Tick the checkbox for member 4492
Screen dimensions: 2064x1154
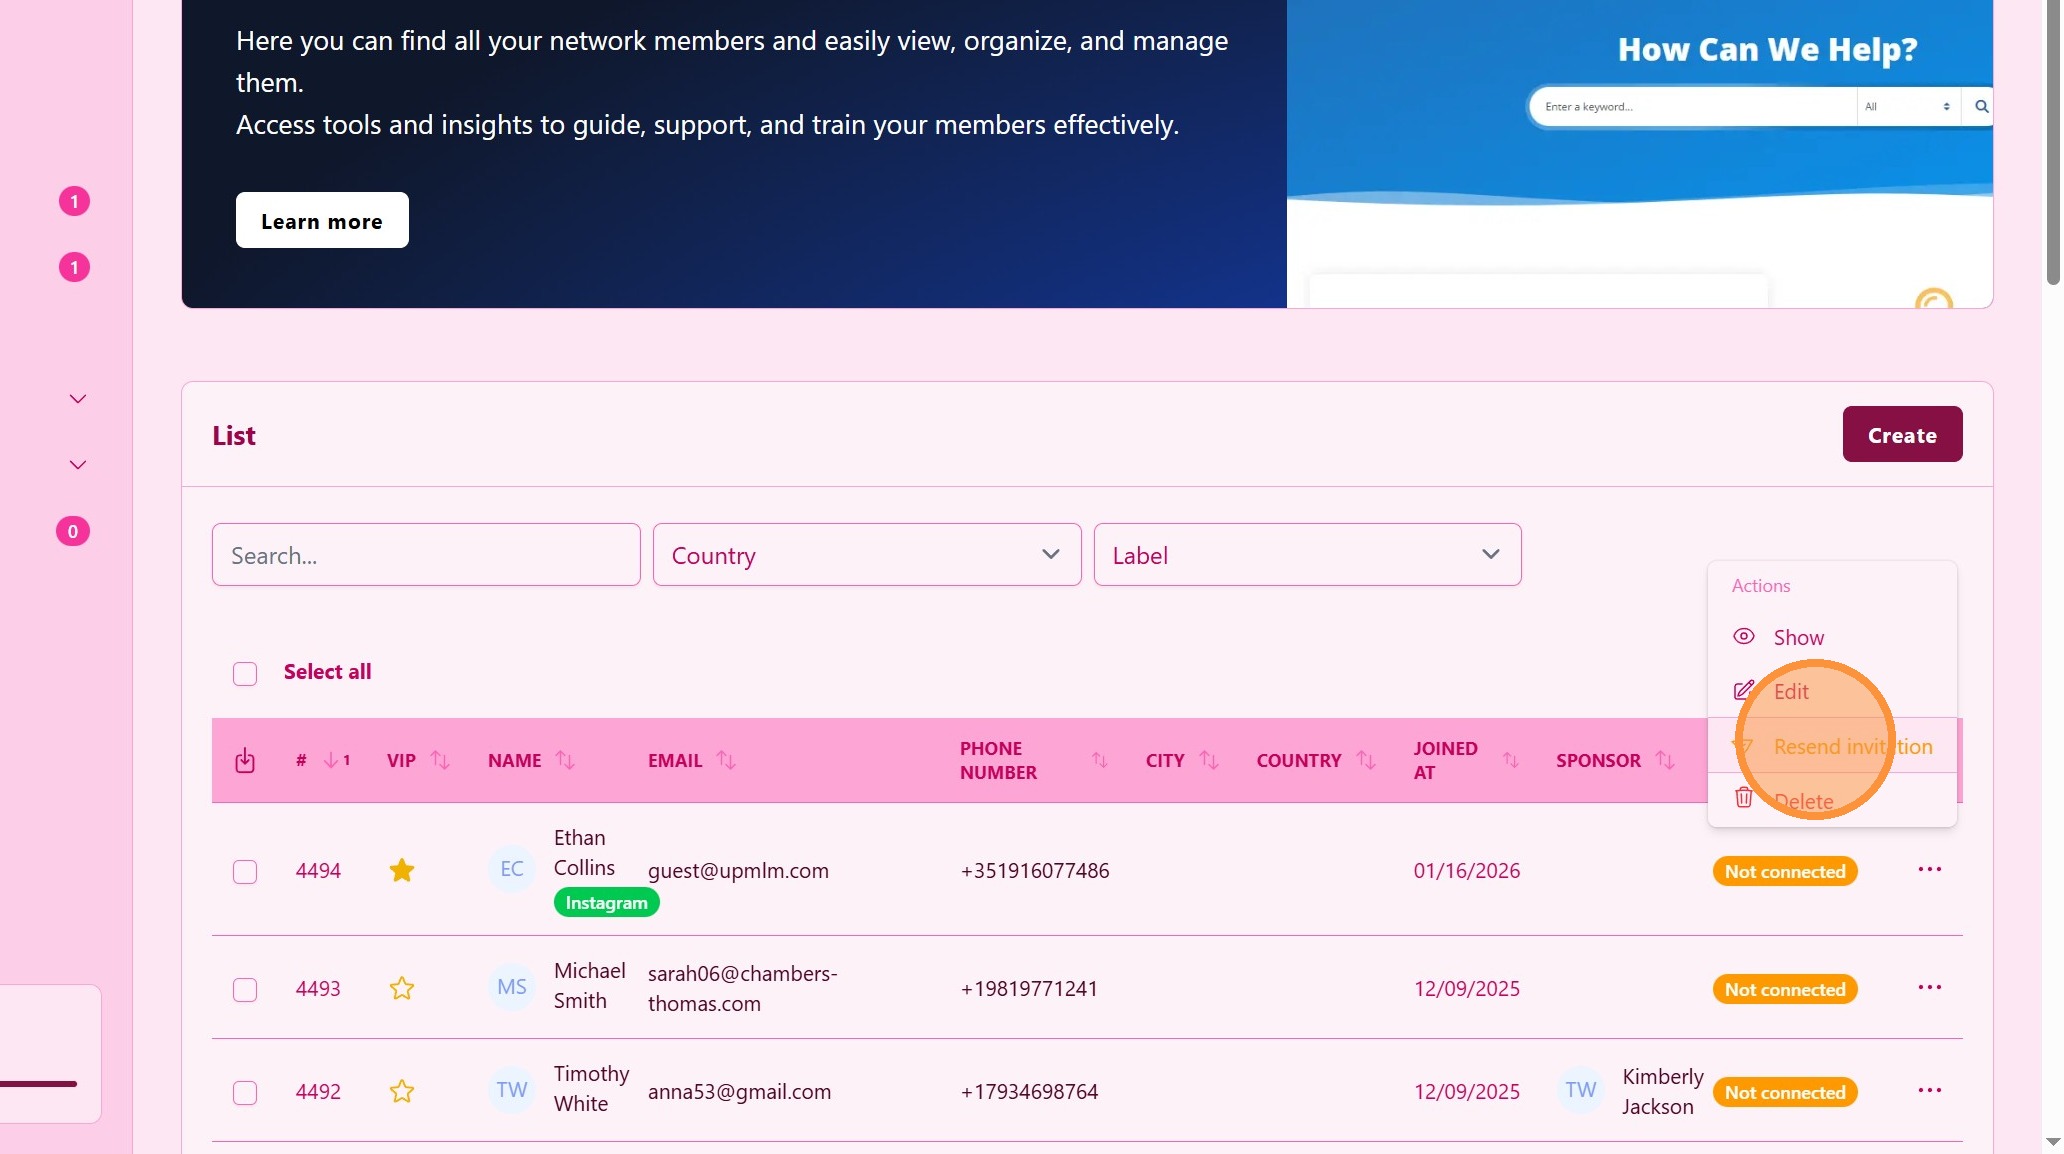[x=245, y=1093]
